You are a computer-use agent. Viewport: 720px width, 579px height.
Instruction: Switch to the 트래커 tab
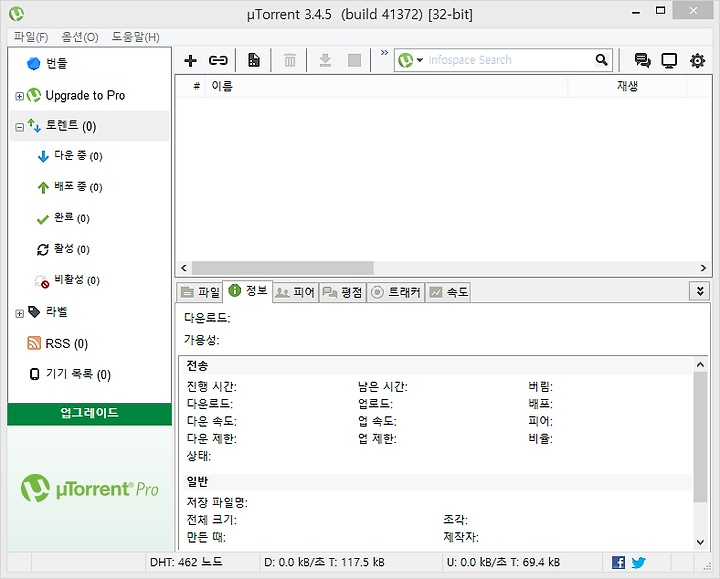point(395,292)
